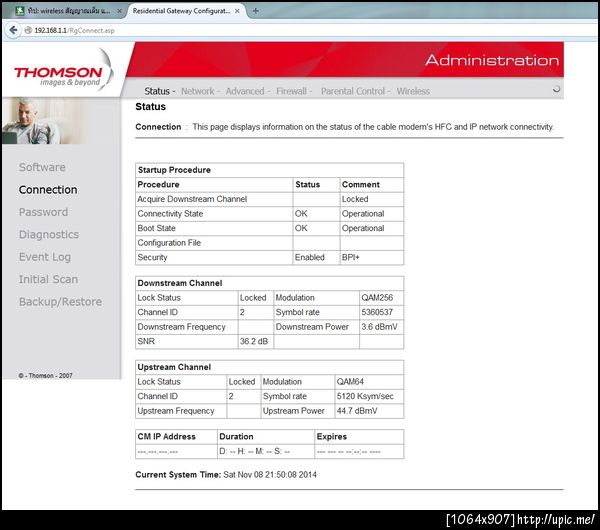Open the Parental Control menu
Image resolution: width=600 pixels, height=530 pixels.
[x=352, y=91]
